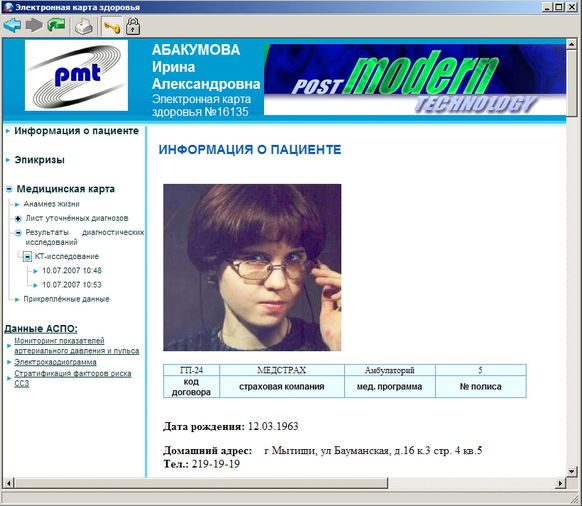This screenshot has width=582, height=506.
Task: Click the green refresh arrow icon
Action: (56, 25)
